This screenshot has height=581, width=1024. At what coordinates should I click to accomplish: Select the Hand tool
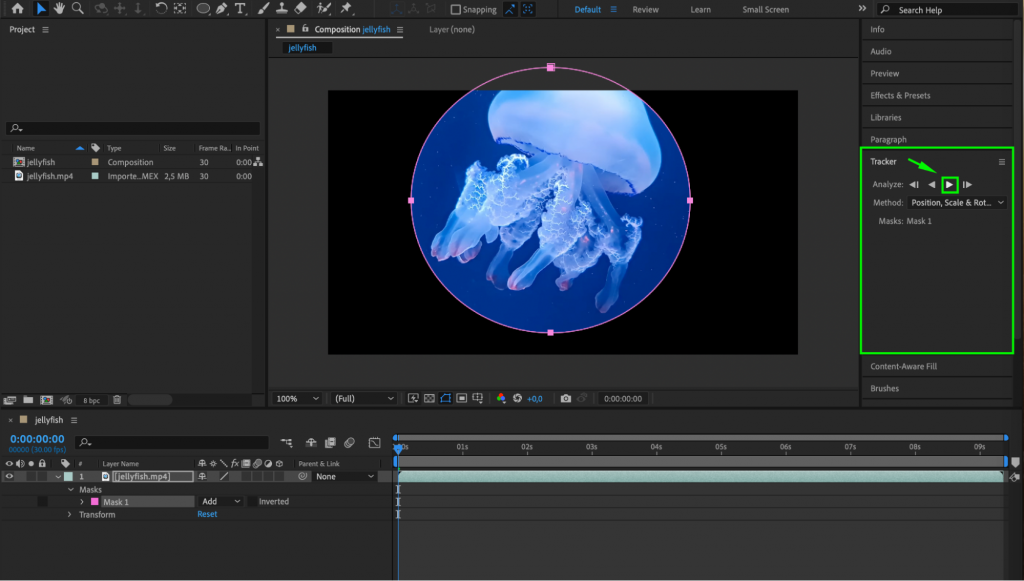point(60,9)
